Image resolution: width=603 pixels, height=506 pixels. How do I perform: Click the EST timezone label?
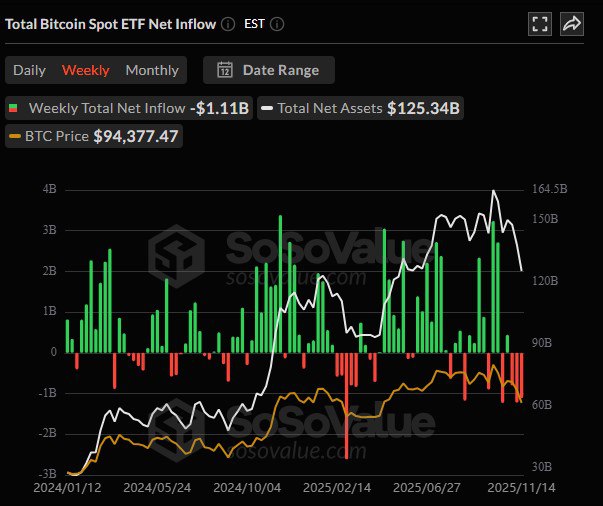(255, 24)
